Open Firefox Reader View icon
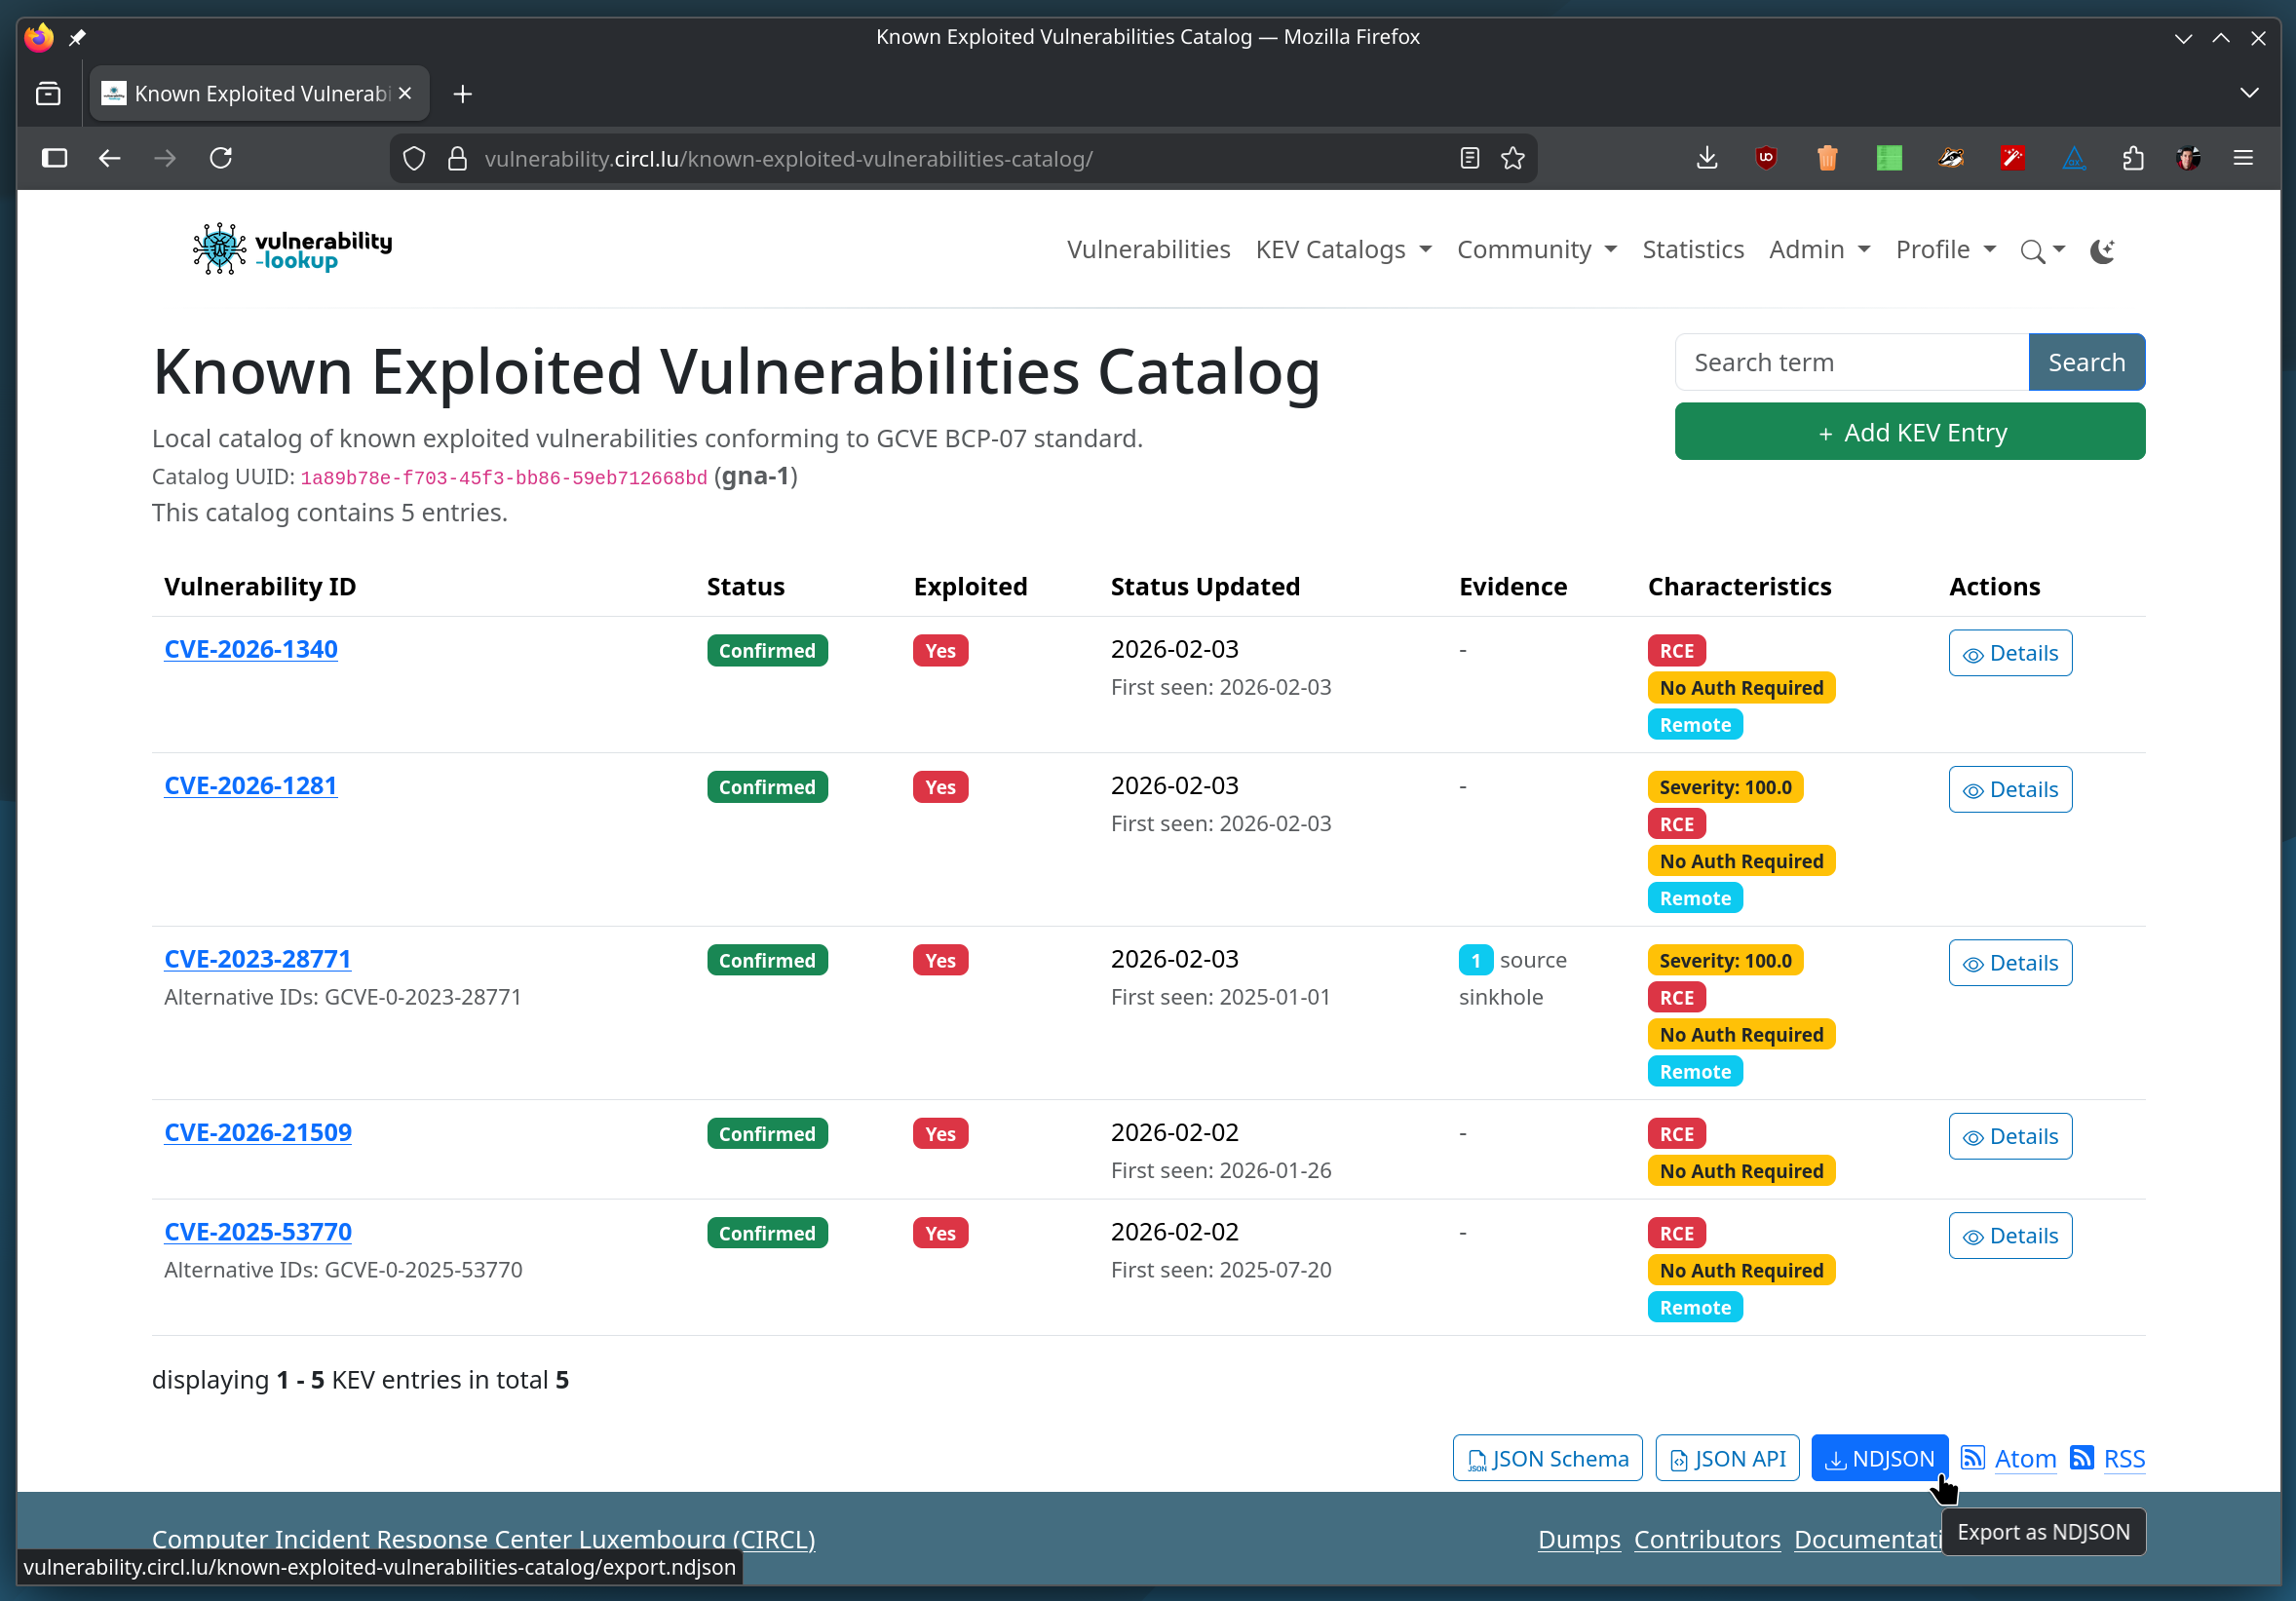Viewport: 2296px width, 1601px height. [1469, 158]
